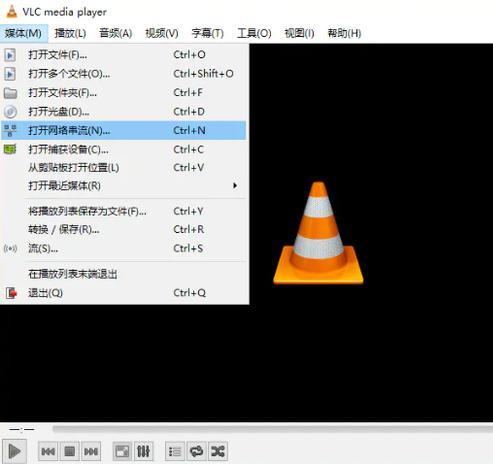Open the 视图(I) menu
This screenshot has height=464, width=493.
pyautogui.click(x=299, y=33)
